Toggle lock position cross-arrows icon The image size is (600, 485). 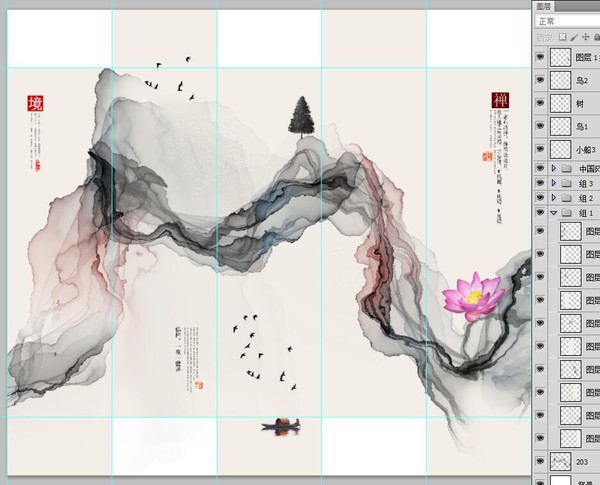(585, 37)
